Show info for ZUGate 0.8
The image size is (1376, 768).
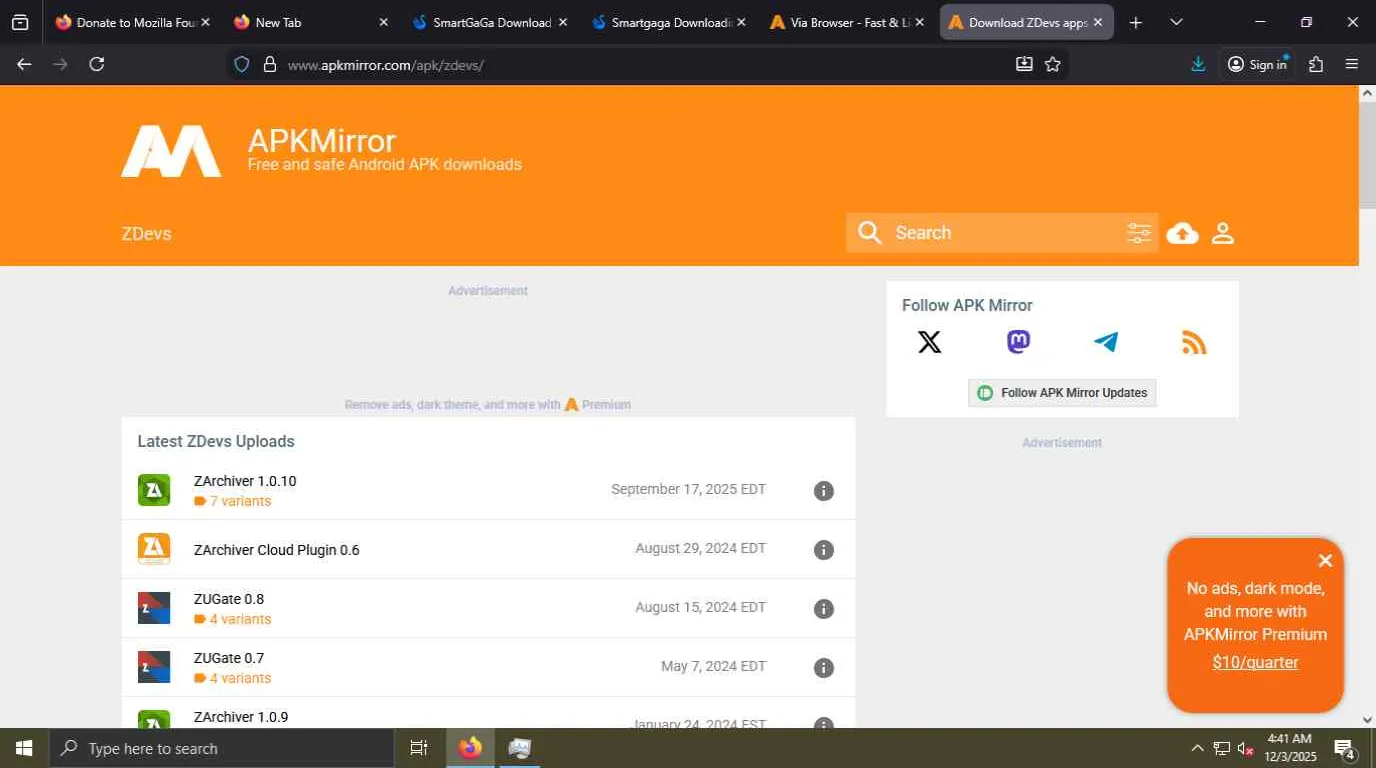[x=824, y=609]
